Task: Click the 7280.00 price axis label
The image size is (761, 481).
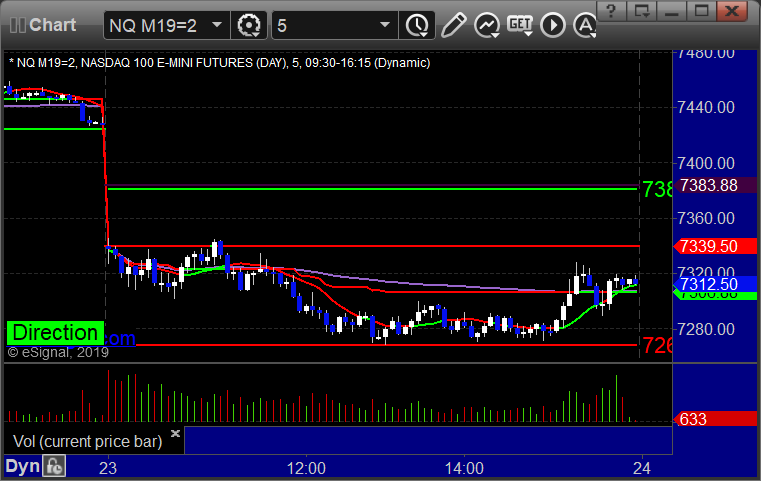Action: click(x=706, y=330)
